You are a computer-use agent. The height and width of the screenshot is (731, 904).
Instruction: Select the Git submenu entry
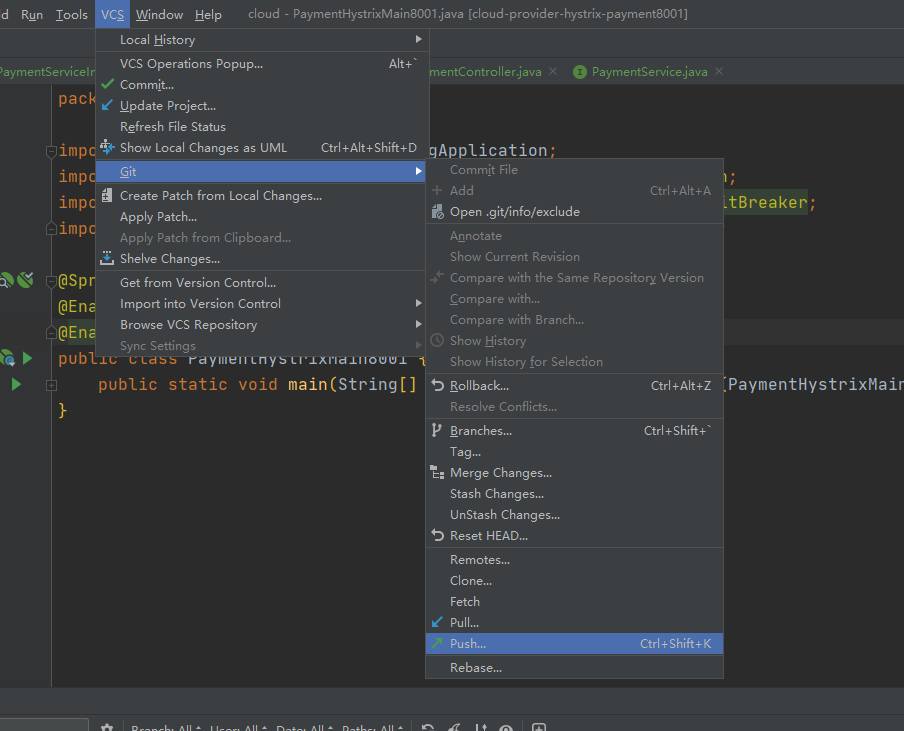coord(262,171)
